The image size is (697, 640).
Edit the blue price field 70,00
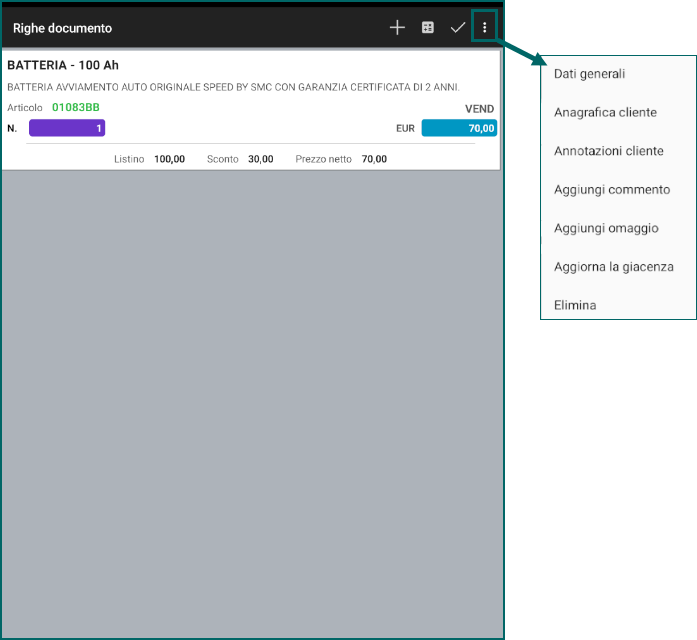459,128
